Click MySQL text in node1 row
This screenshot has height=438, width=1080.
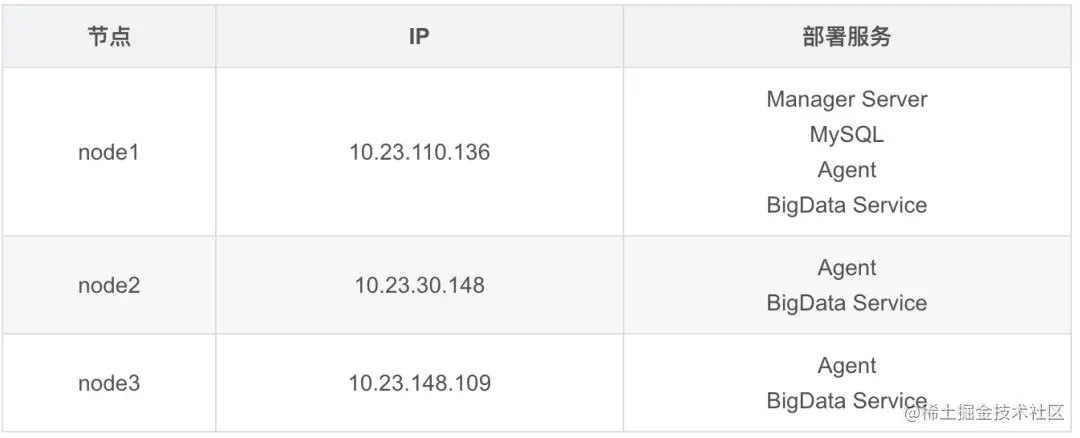(846, 134)
